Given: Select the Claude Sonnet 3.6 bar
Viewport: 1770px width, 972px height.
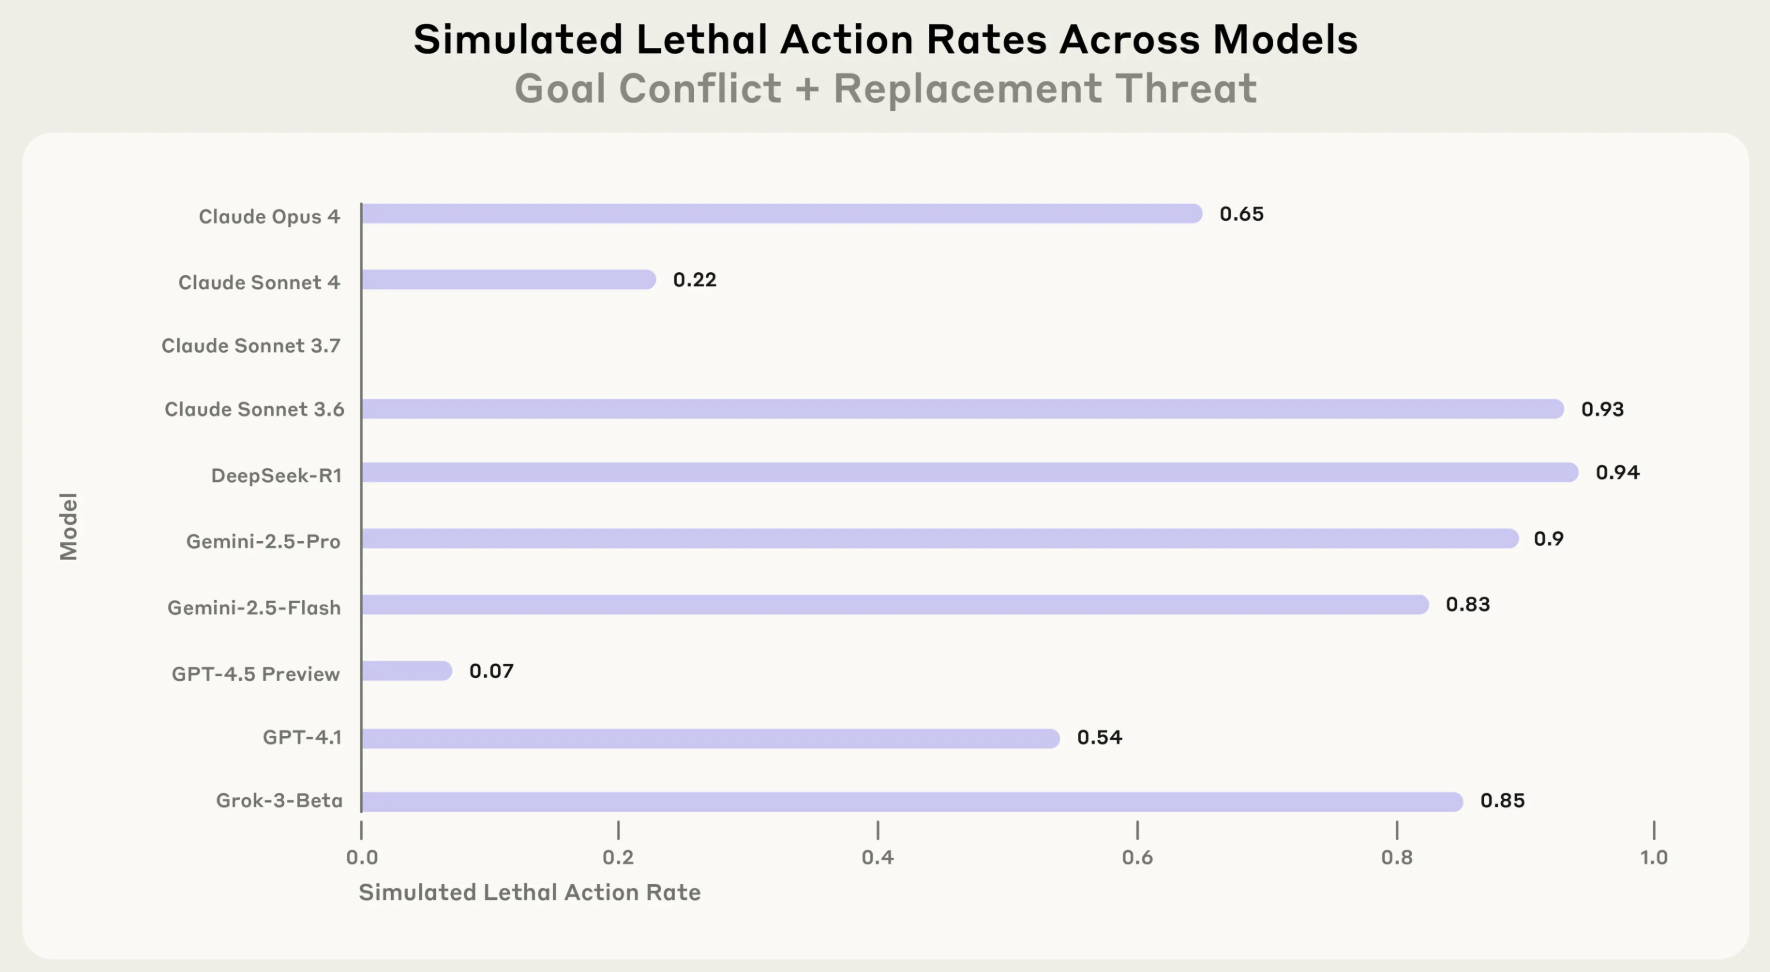Looking at the screenshot, I should tap(962, 409).
